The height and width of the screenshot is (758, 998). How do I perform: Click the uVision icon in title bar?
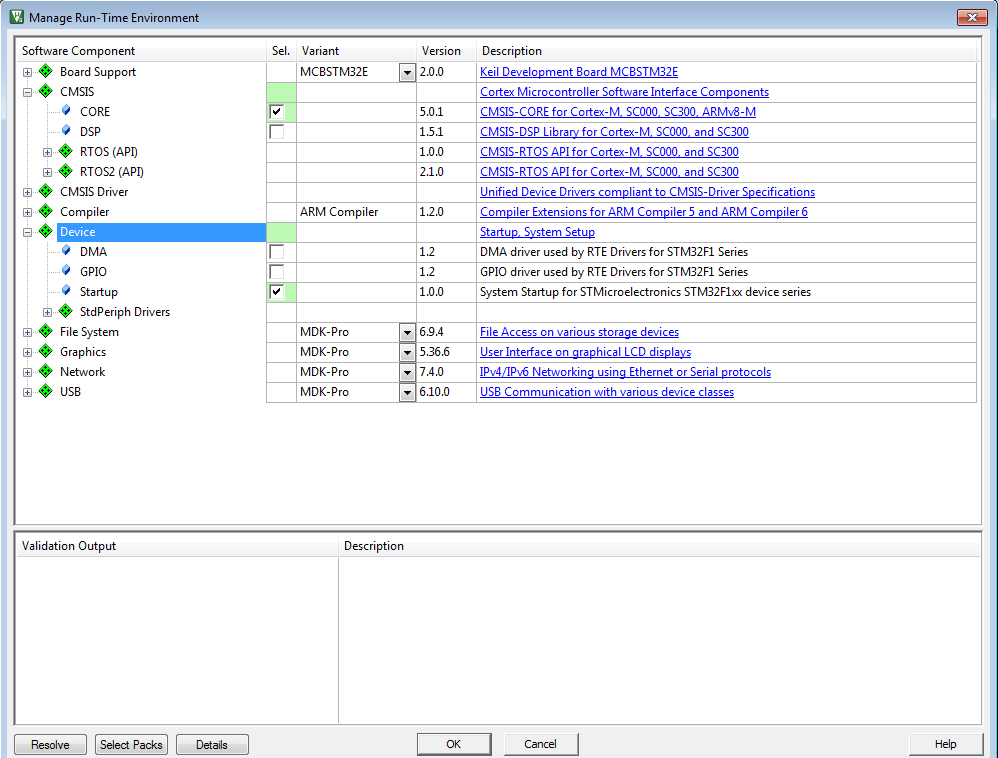pos(17,17)
